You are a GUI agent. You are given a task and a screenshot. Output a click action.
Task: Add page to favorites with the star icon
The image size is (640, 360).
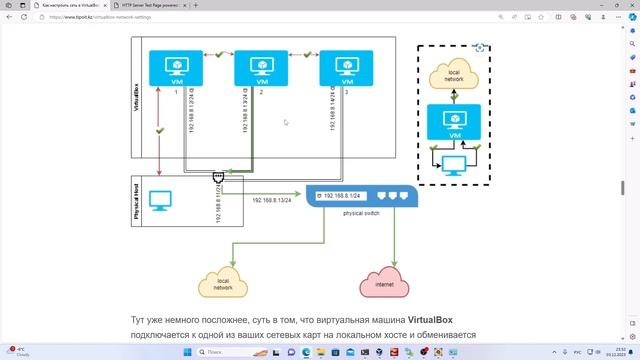(541, 17)
